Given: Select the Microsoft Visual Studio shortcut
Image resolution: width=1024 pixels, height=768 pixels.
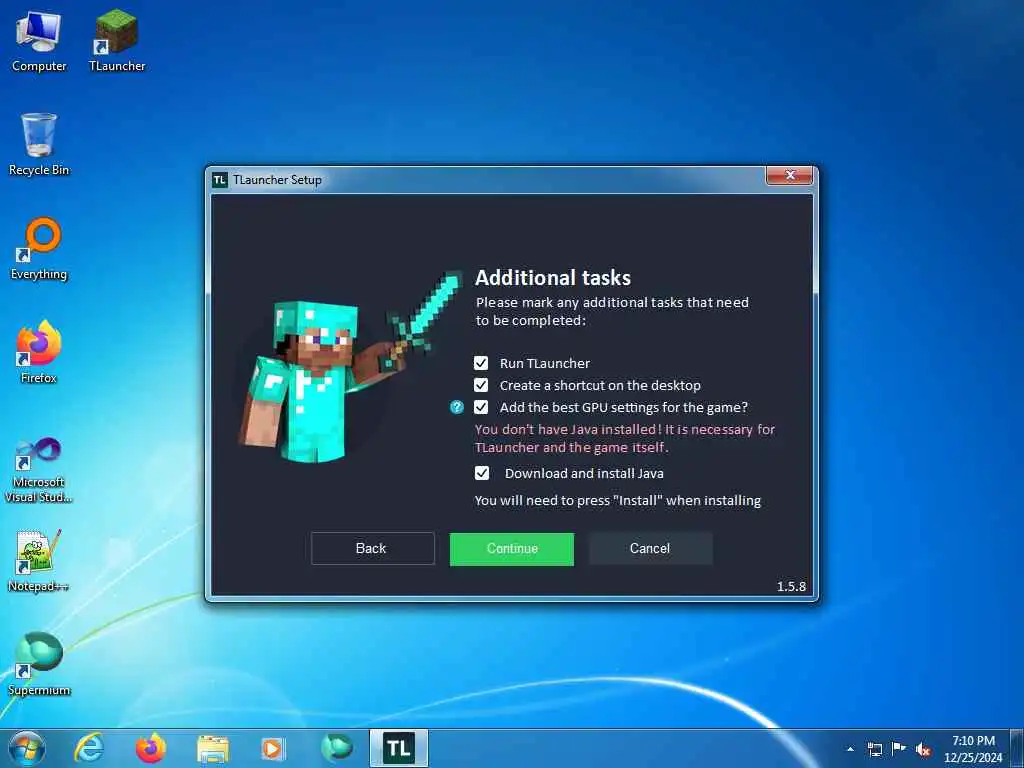Looking at the screenshot, I should tap(39, 470).
